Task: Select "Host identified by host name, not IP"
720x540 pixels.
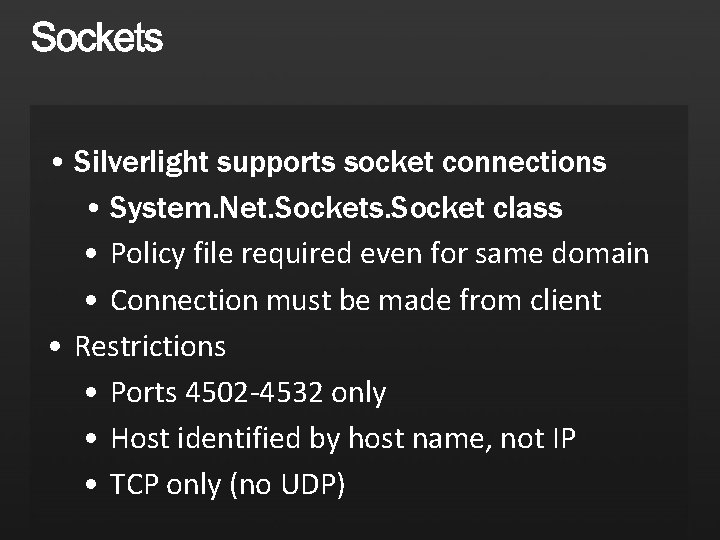Action: [x=343, y=438]
